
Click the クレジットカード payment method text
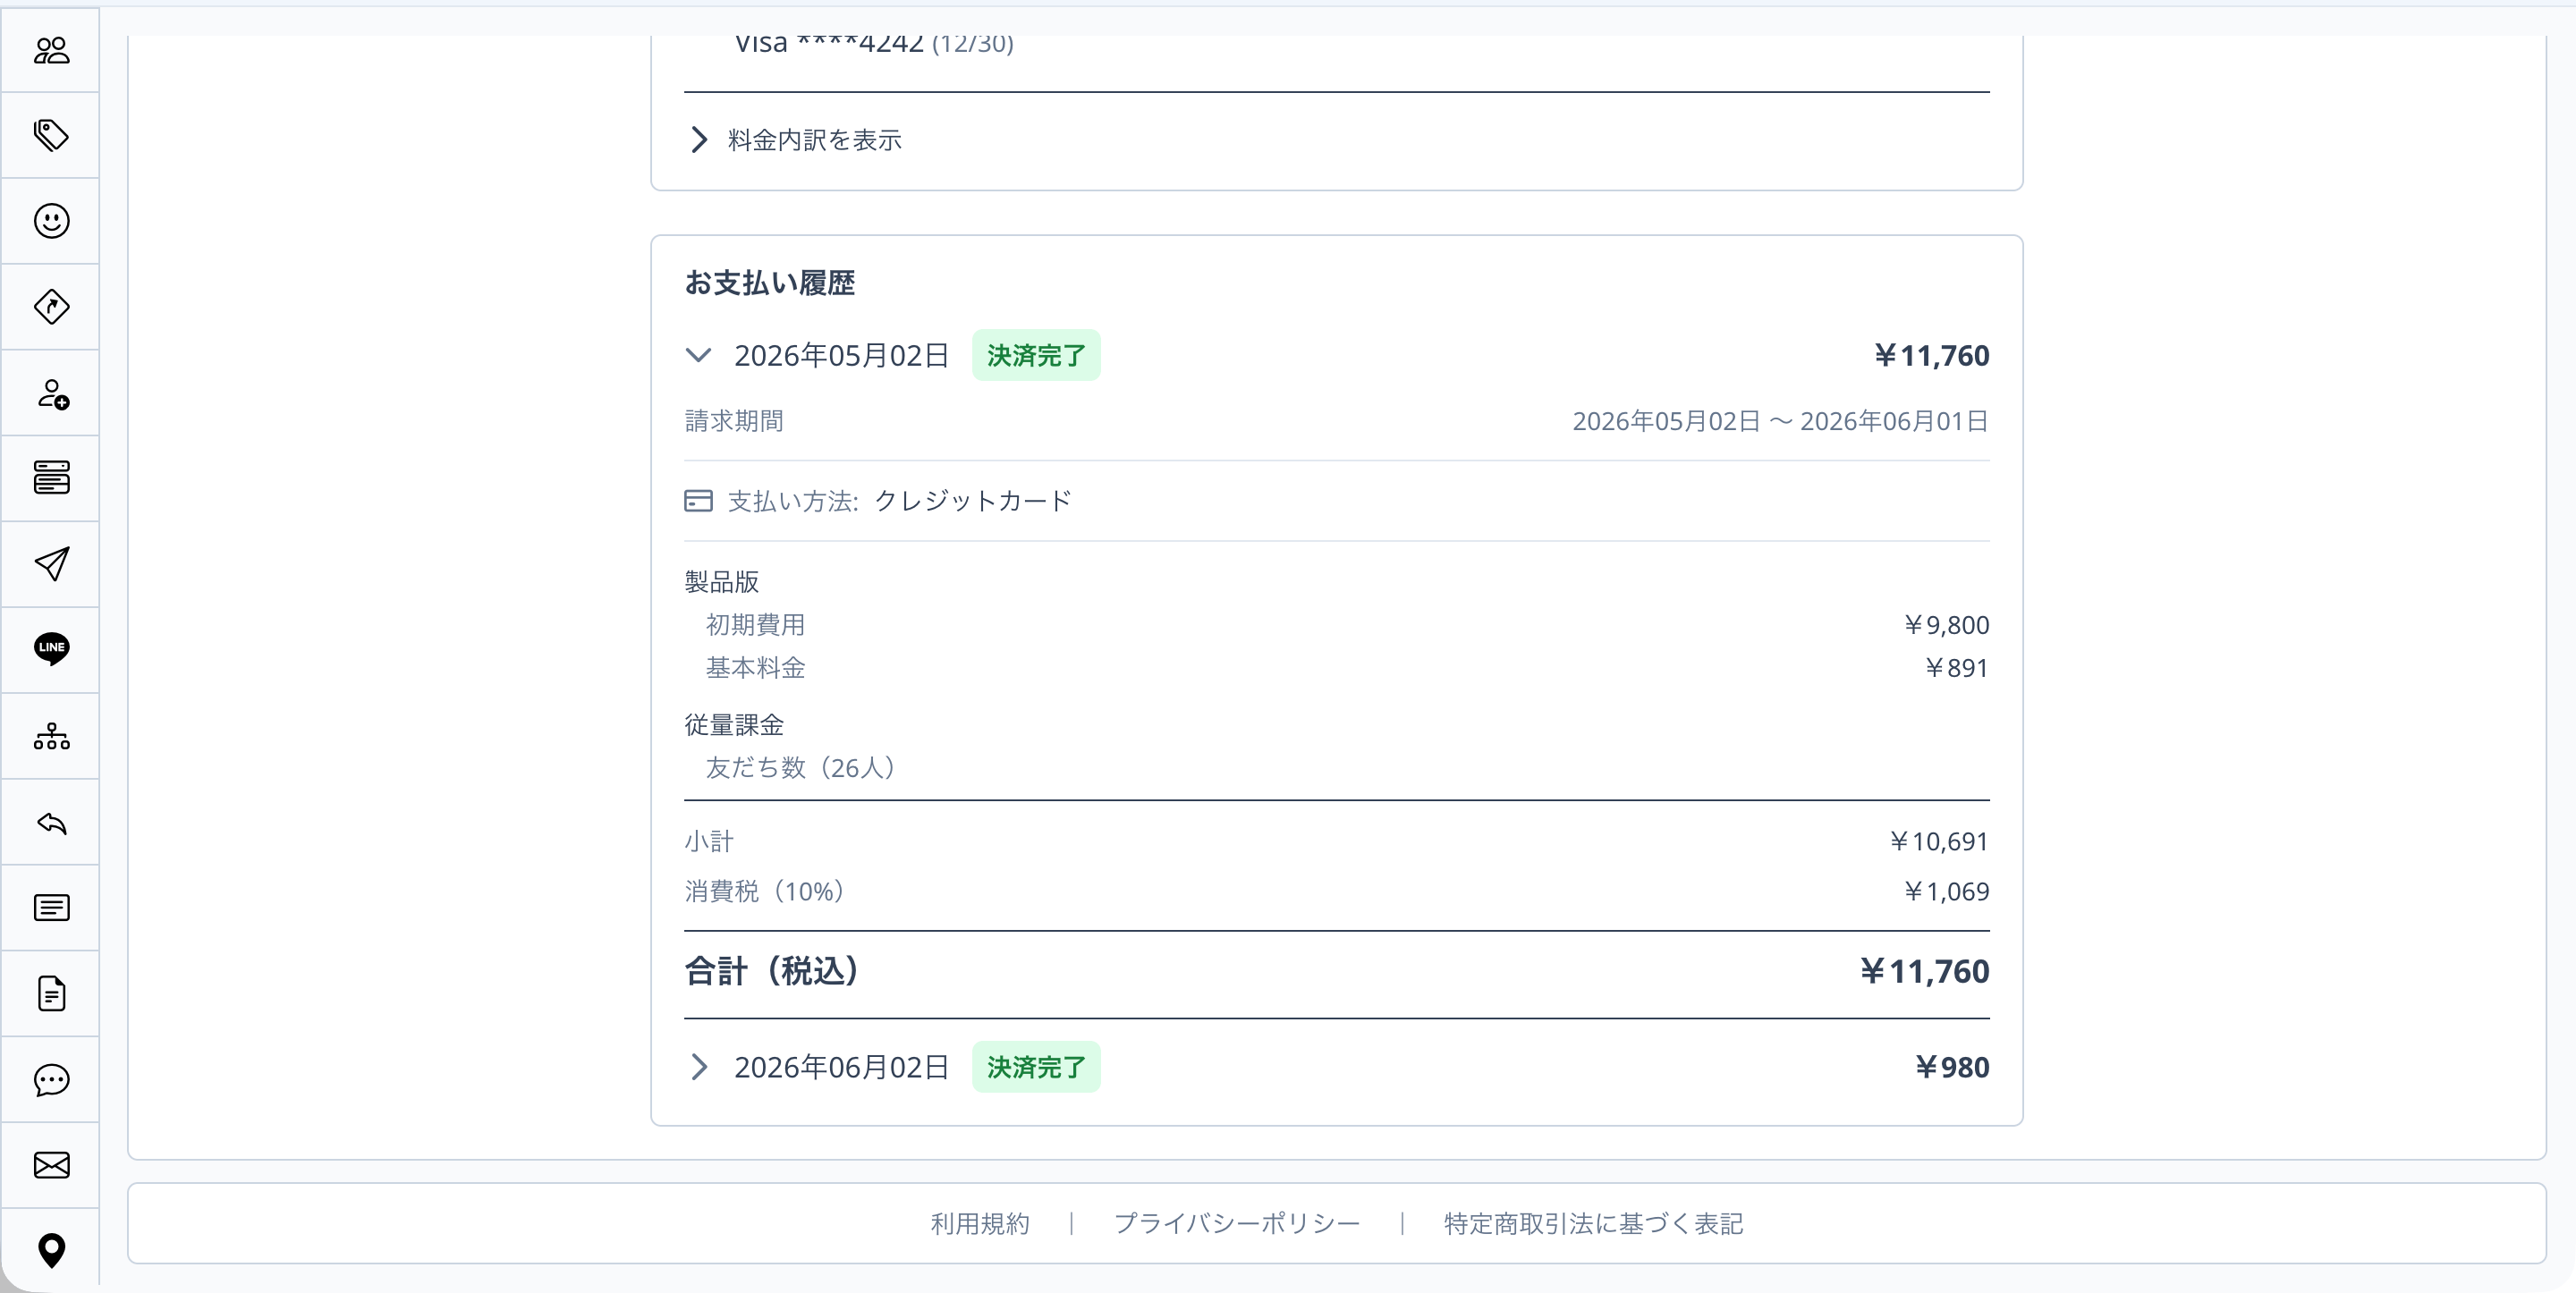click(973, 501)
